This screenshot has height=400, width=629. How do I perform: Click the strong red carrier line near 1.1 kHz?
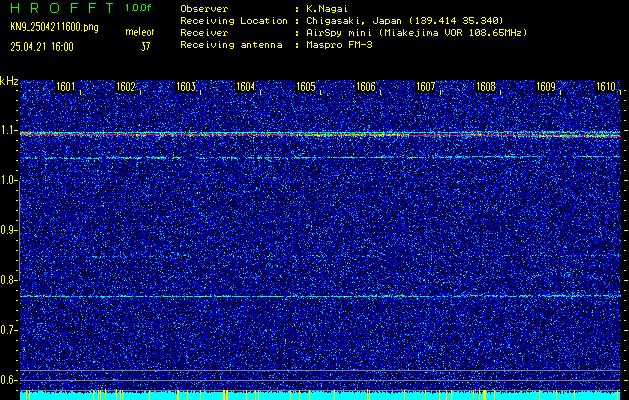[320, 135]
